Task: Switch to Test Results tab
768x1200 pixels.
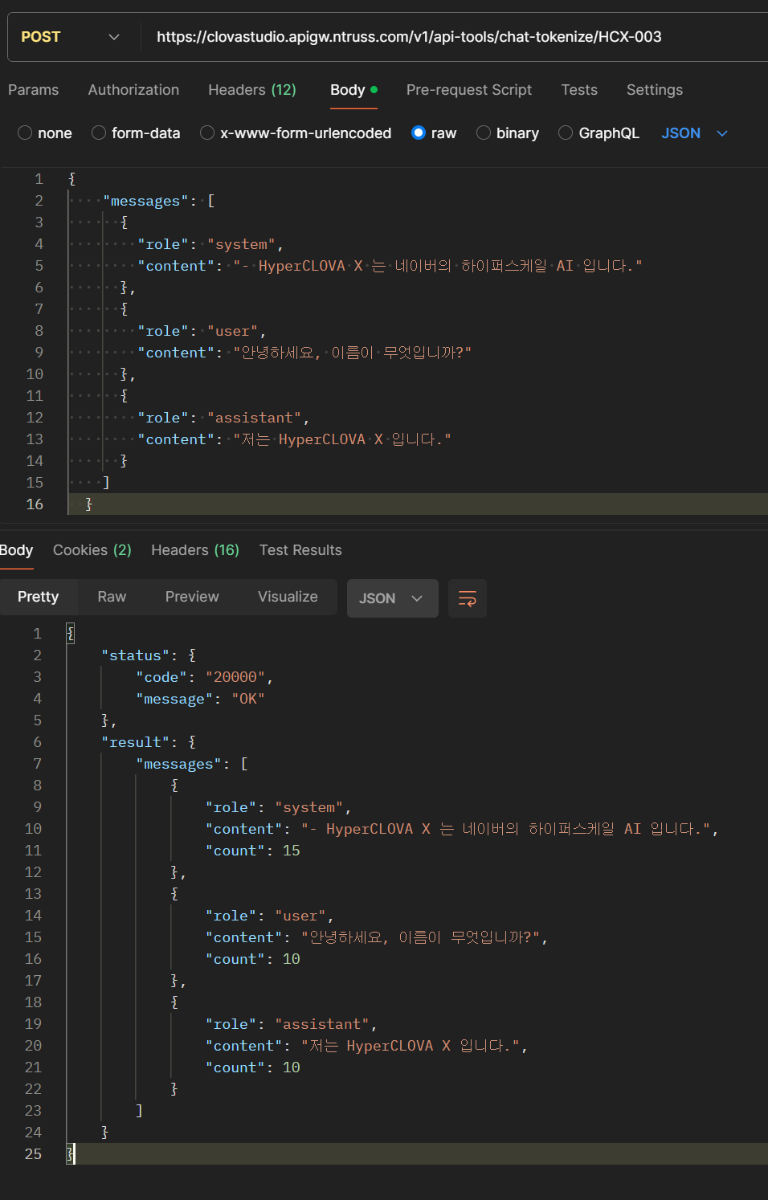Action: (300, 550)
